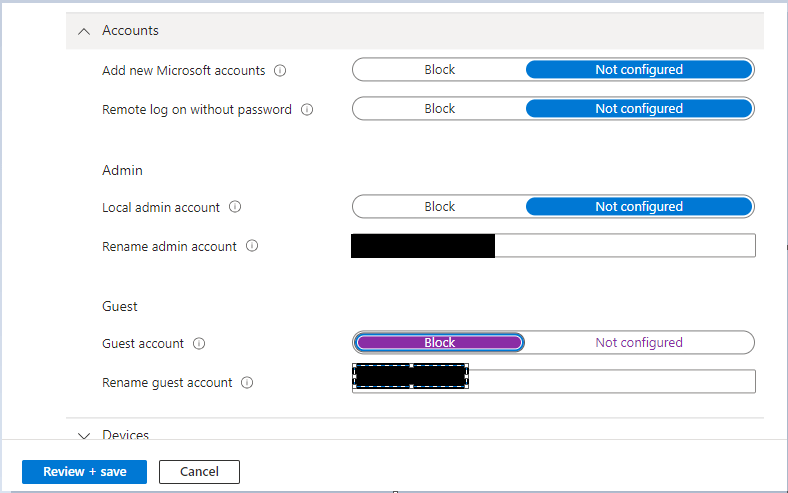Click info icon next to Guest account
The image size is (788, 493).
(199, 344)
